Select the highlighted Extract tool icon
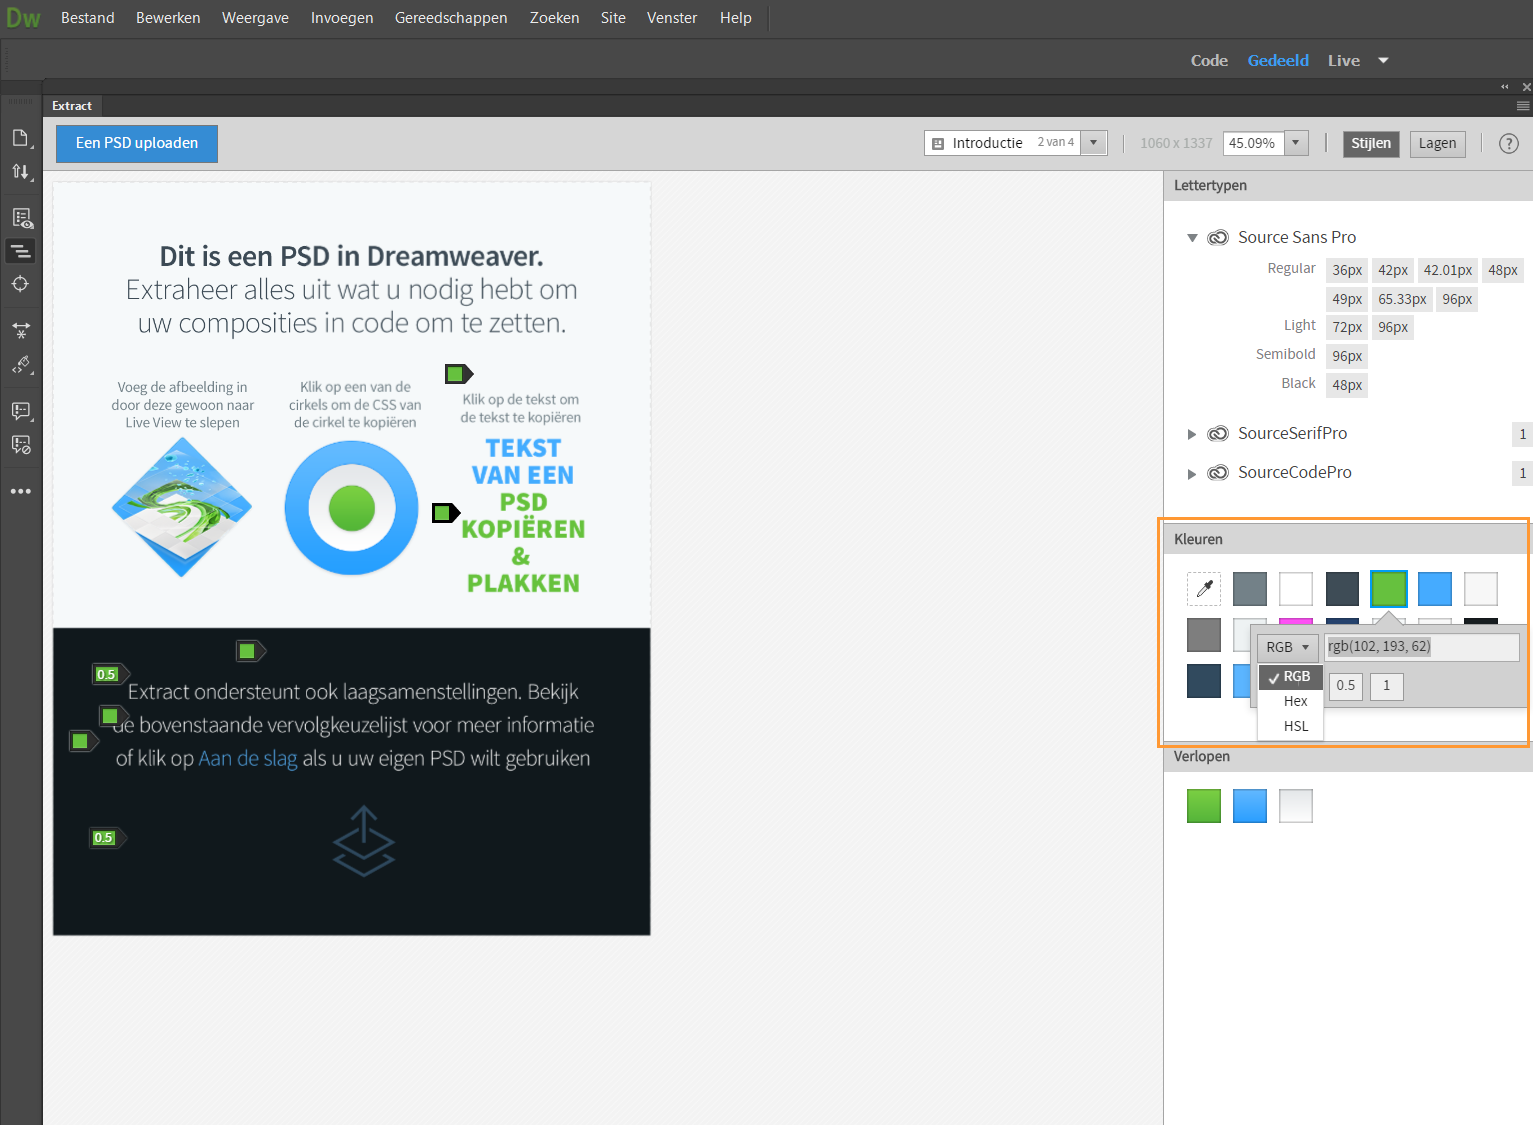Screen dimensions: 1533x1125 click(21, 251)
